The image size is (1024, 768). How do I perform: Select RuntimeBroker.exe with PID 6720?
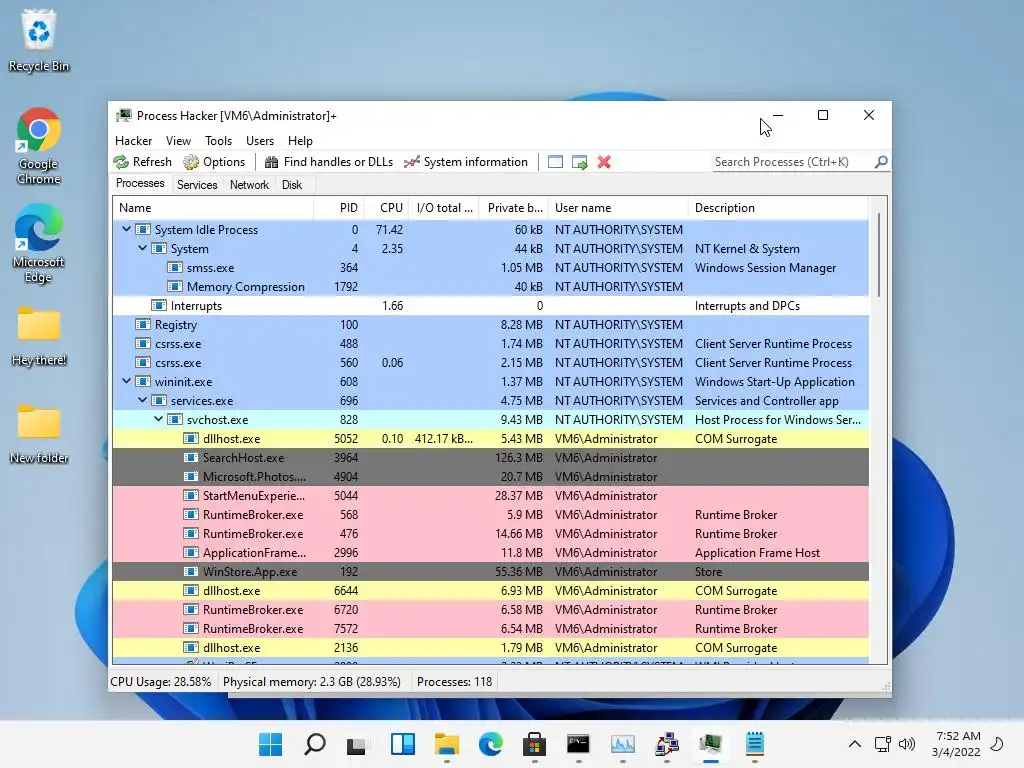tap(490, 609)
